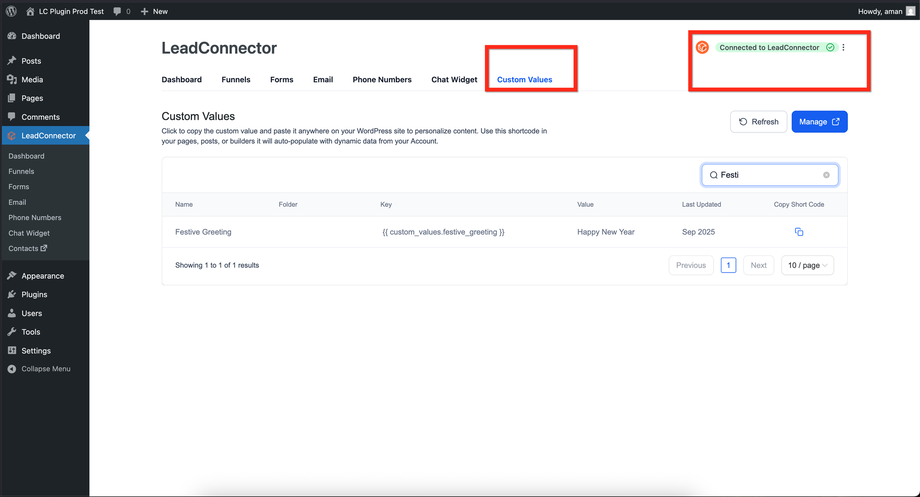Click the search magnifier icon

[713, 175]
